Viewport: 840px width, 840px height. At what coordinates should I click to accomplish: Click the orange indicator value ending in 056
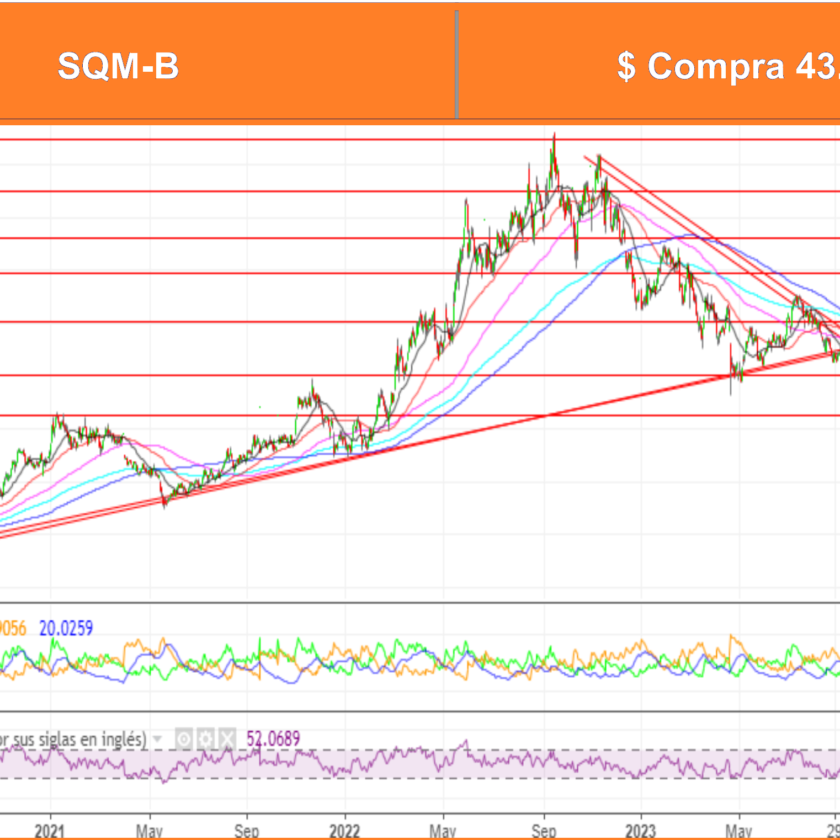click(14, 629)
